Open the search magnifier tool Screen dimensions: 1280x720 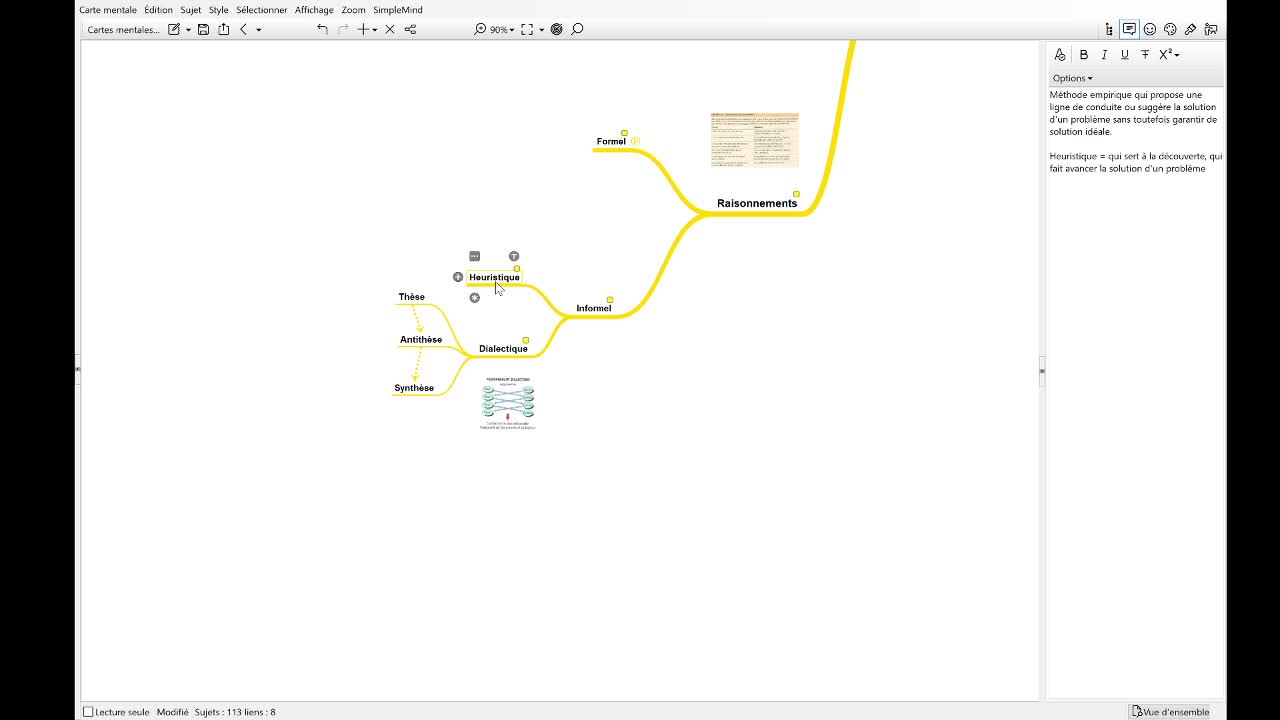tap(577, 30)
